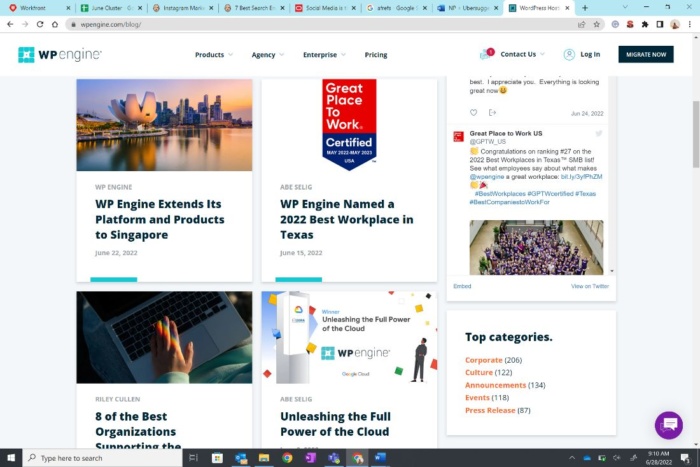This screenshot has height=467, width=700.
Task: Open the Chrome three-dot menu
Action: (690, 25)
